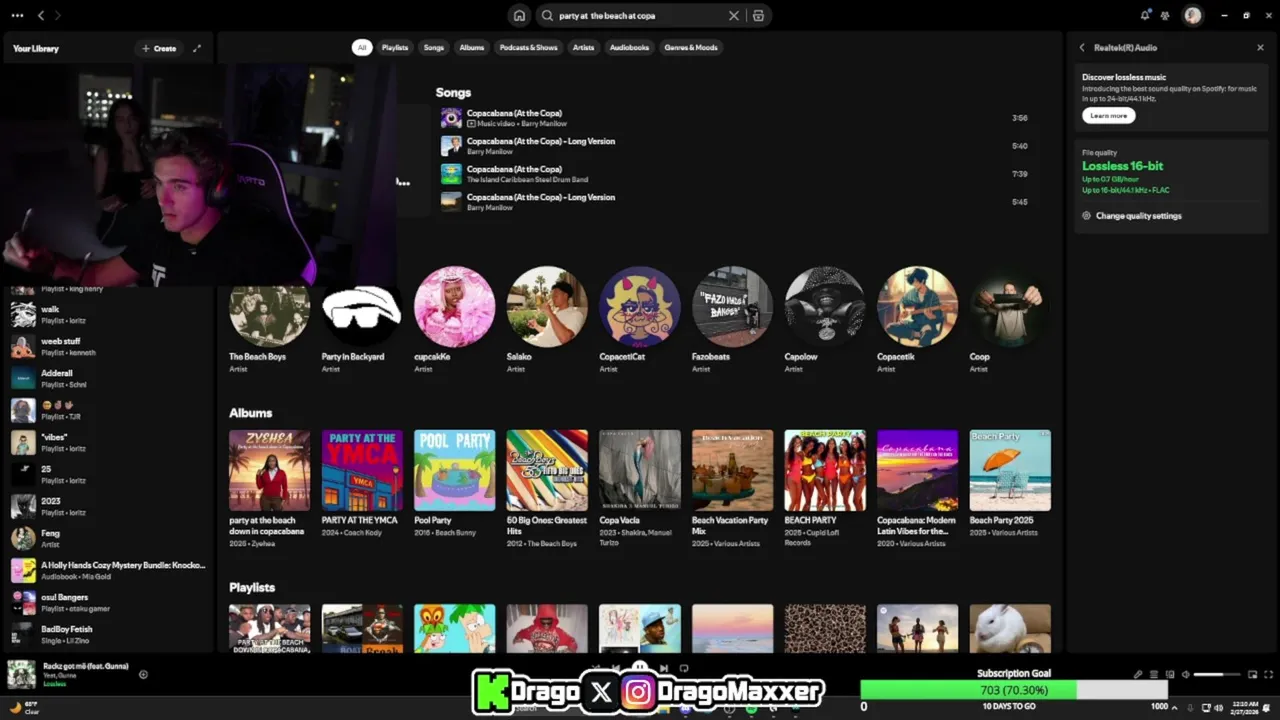1280x720 pixels.
Task: Open Party In Backyard artist
Action: click(x=362, y=319)
